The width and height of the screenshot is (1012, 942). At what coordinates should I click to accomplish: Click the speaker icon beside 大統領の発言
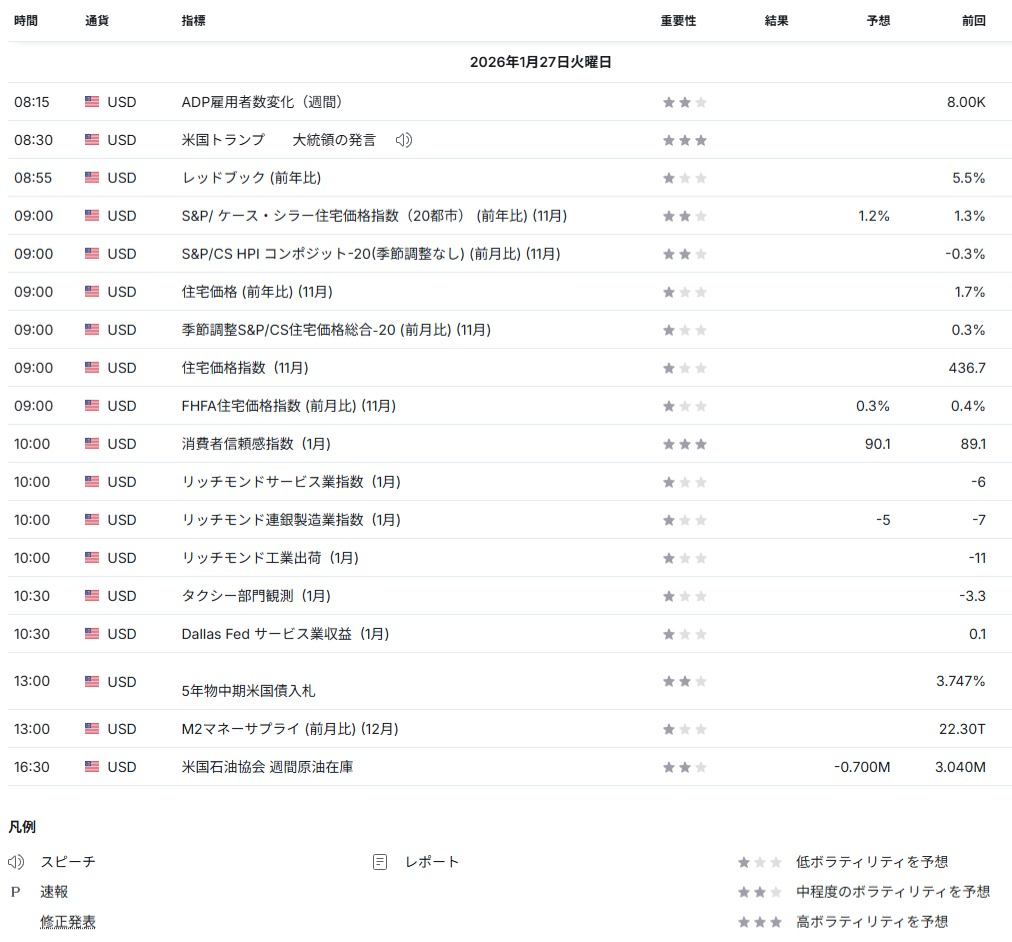point(404,140)
